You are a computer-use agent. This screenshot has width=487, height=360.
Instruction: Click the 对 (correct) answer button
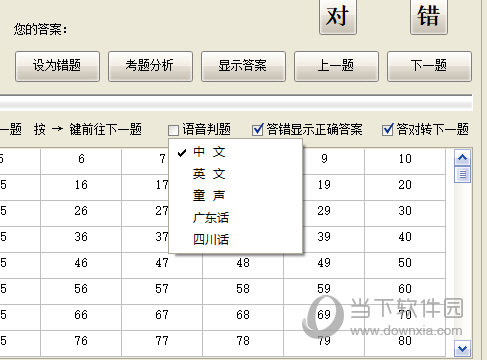click(x=338, y=16)
